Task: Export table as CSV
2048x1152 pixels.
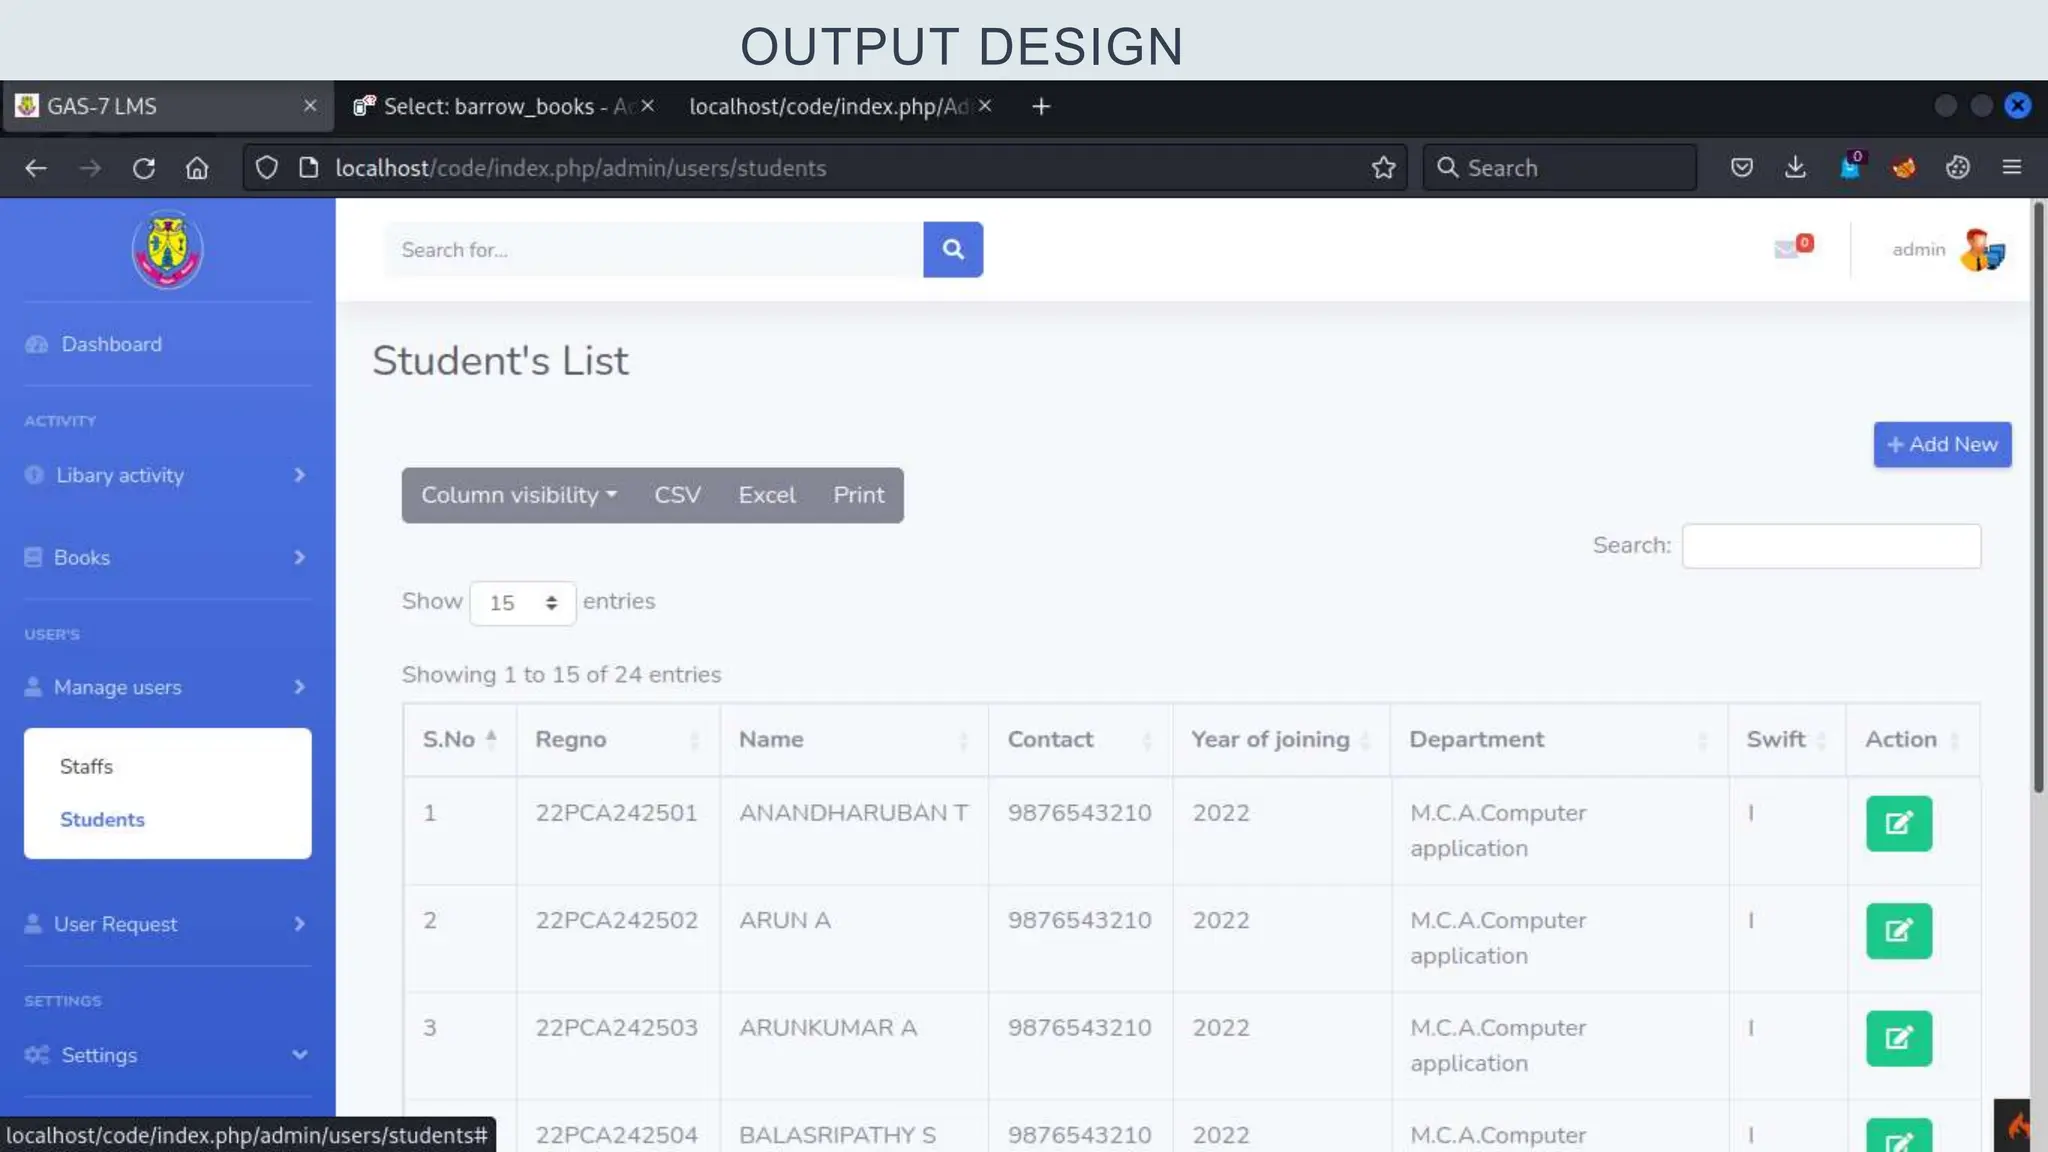Action: [x=677, y=495]
